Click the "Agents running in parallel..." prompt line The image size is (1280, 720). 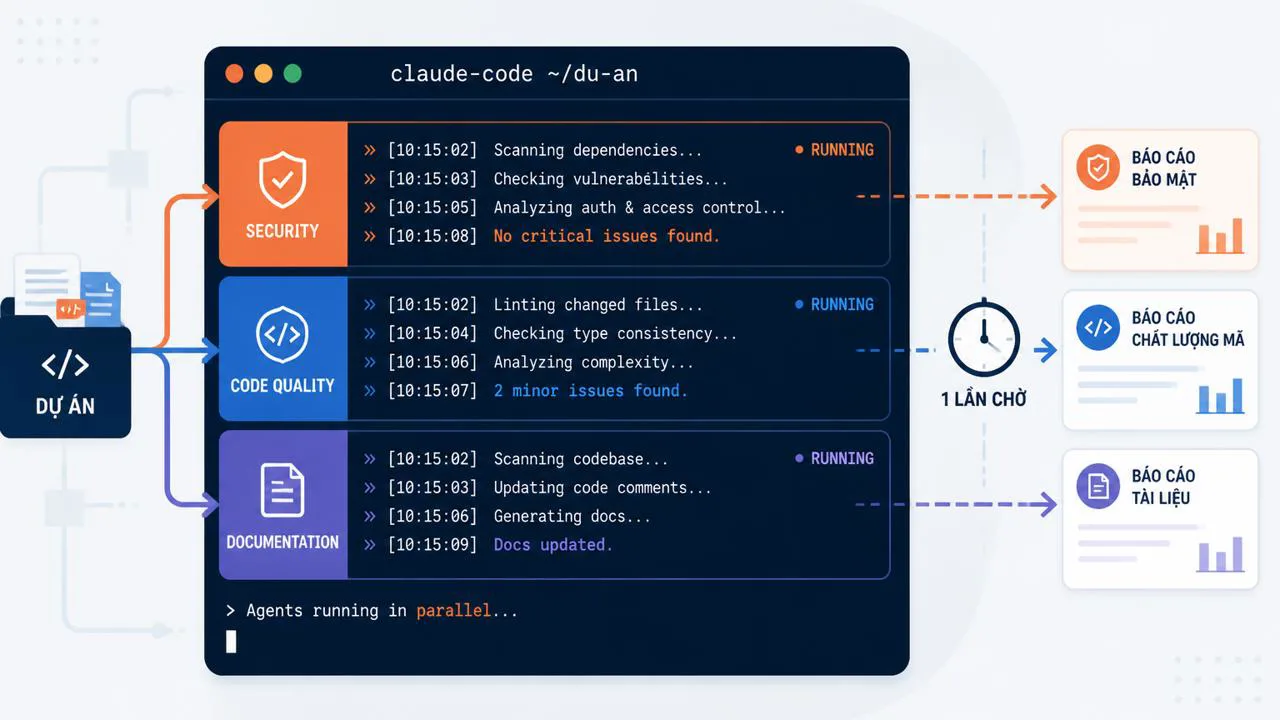(372, 611)
